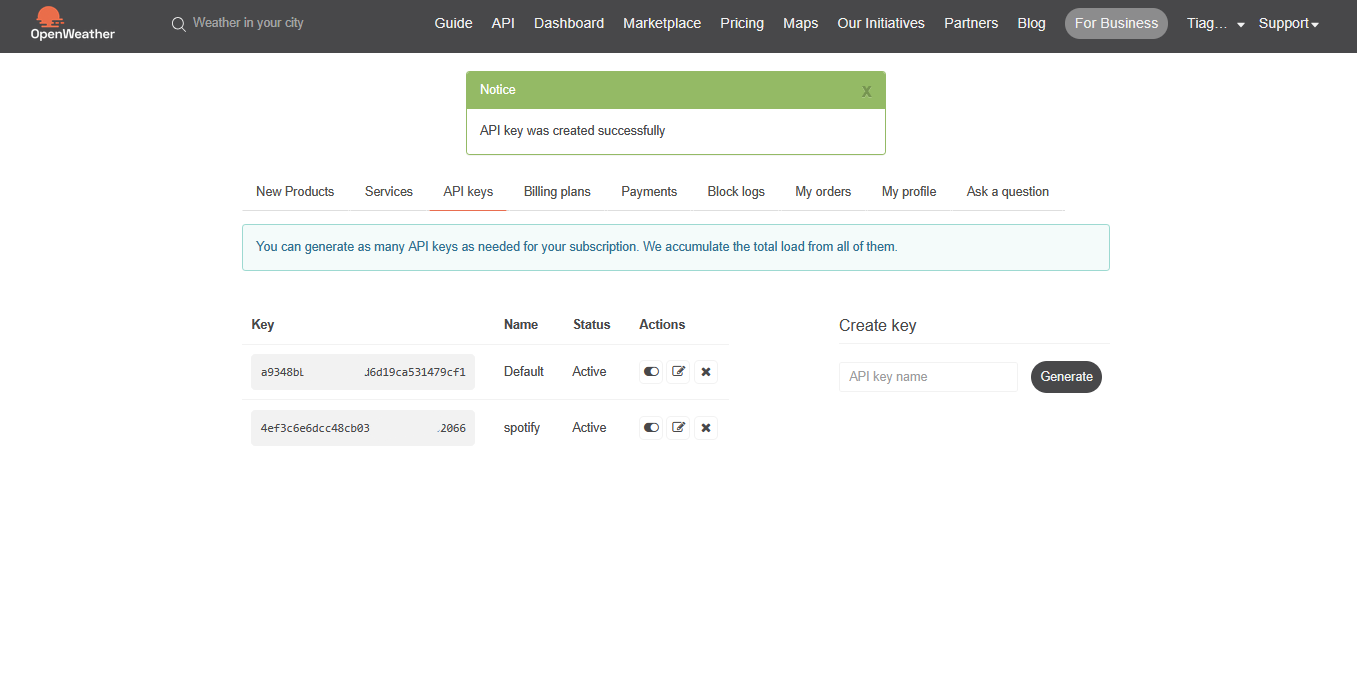Image resolution: width=1357 pixels, height=690 pixels.
Task: Expand the Support dropdown menu
Action: coord(1288,24)
